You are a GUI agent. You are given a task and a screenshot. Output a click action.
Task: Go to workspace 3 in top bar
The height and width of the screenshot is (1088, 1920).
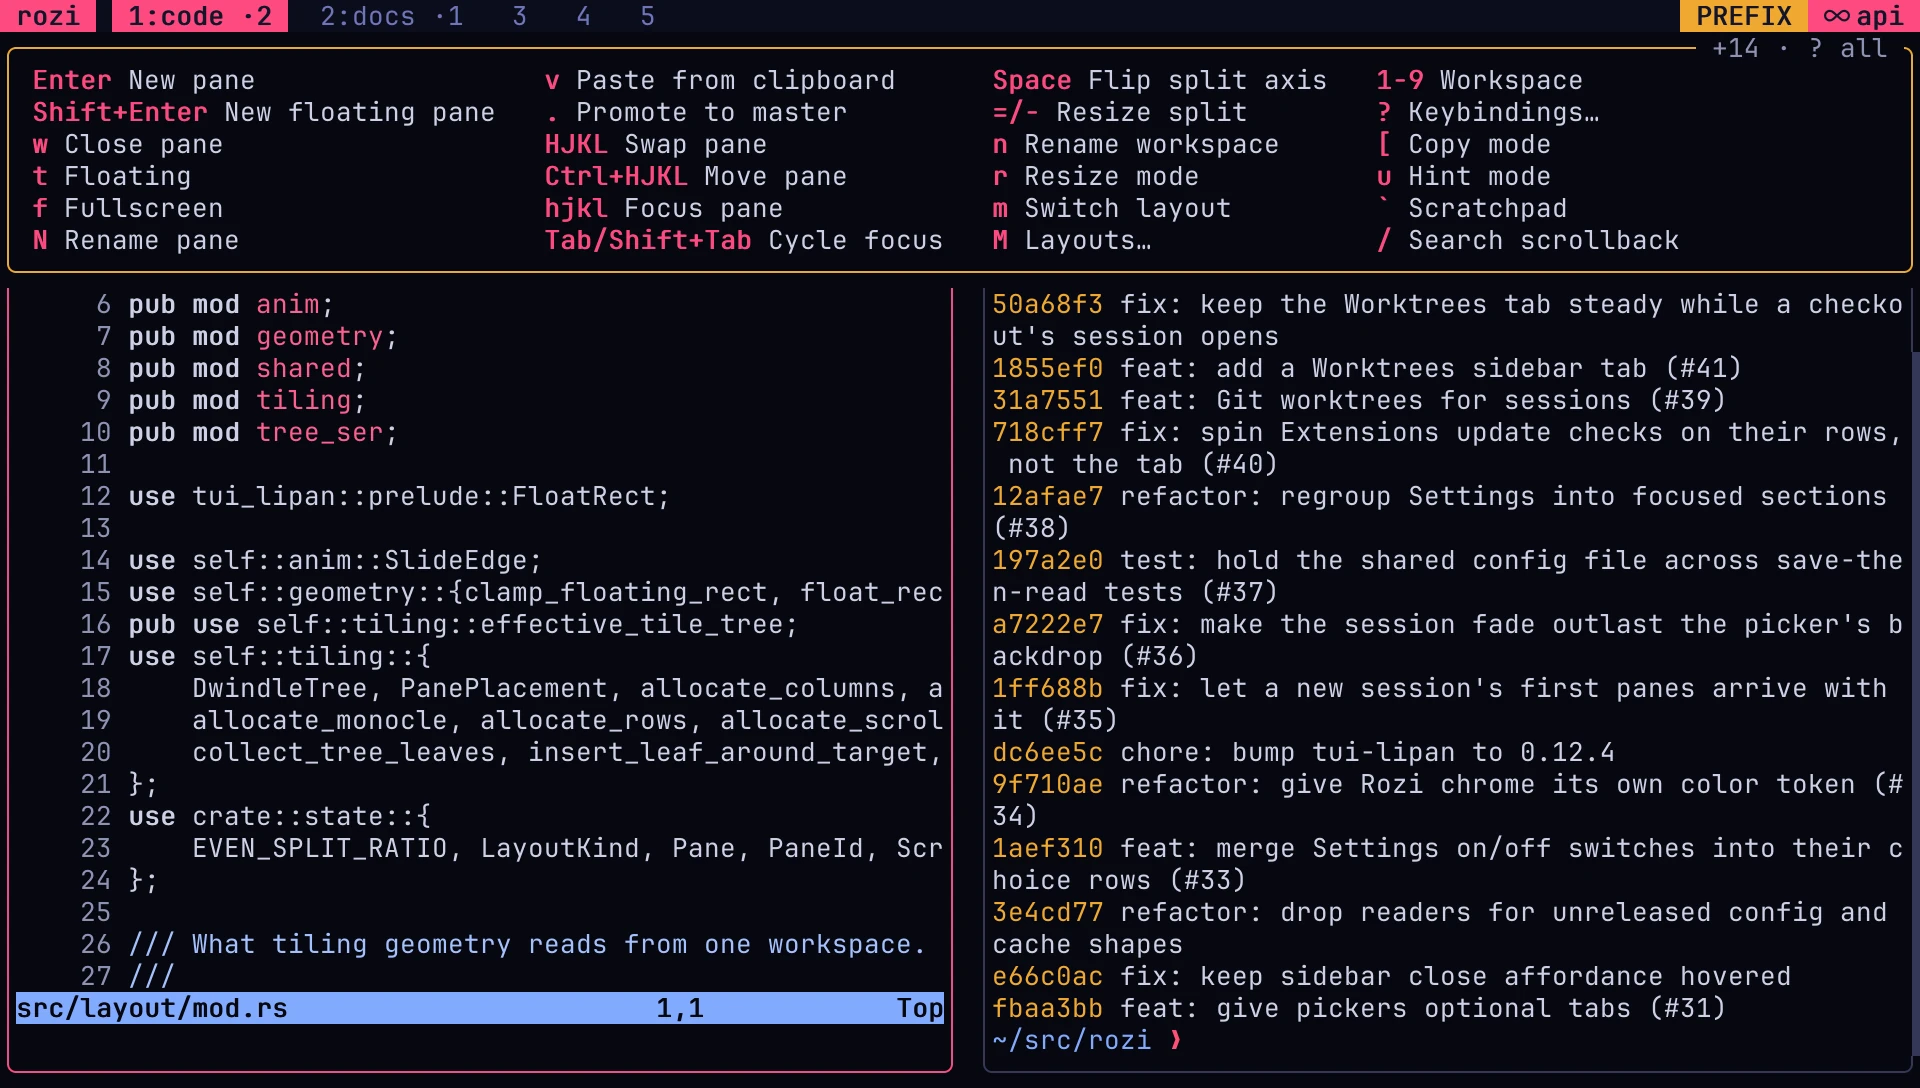point(519,16)
